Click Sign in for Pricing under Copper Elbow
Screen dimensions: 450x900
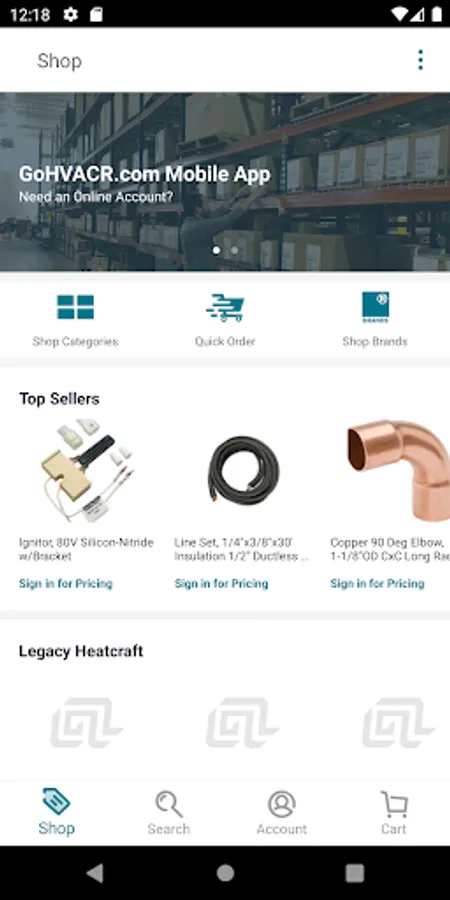[377, 584]
